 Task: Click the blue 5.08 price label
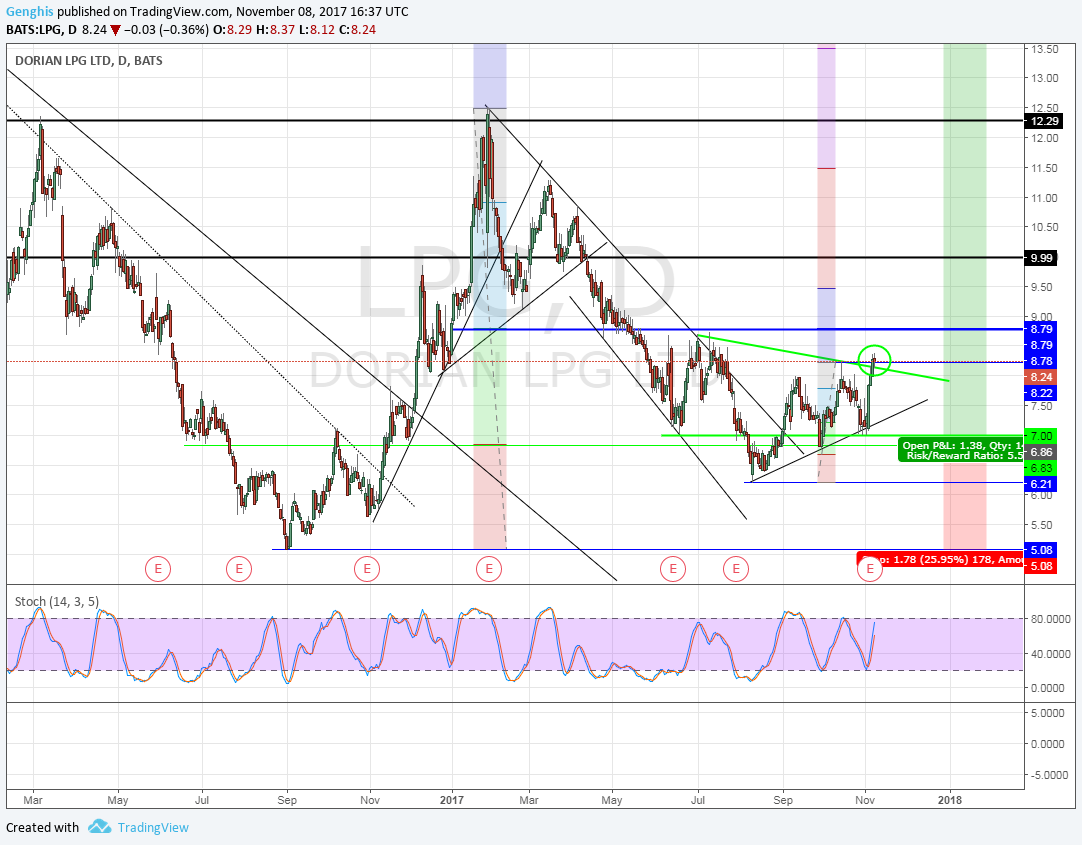(1040, 550)
